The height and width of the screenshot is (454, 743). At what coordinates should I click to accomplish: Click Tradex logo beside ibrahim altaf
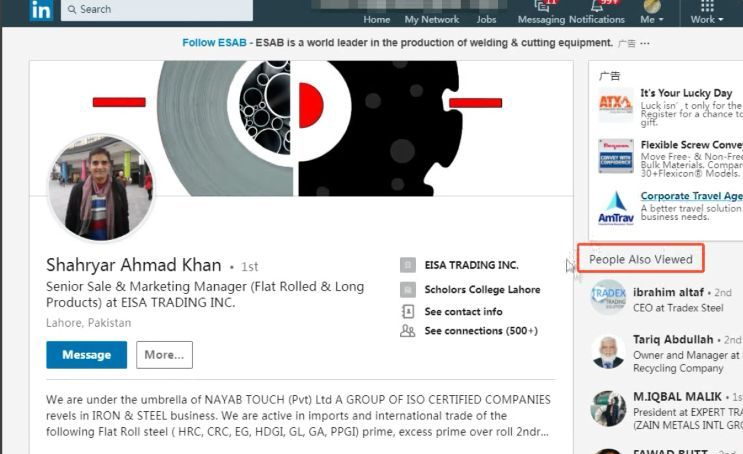[608, 297]
